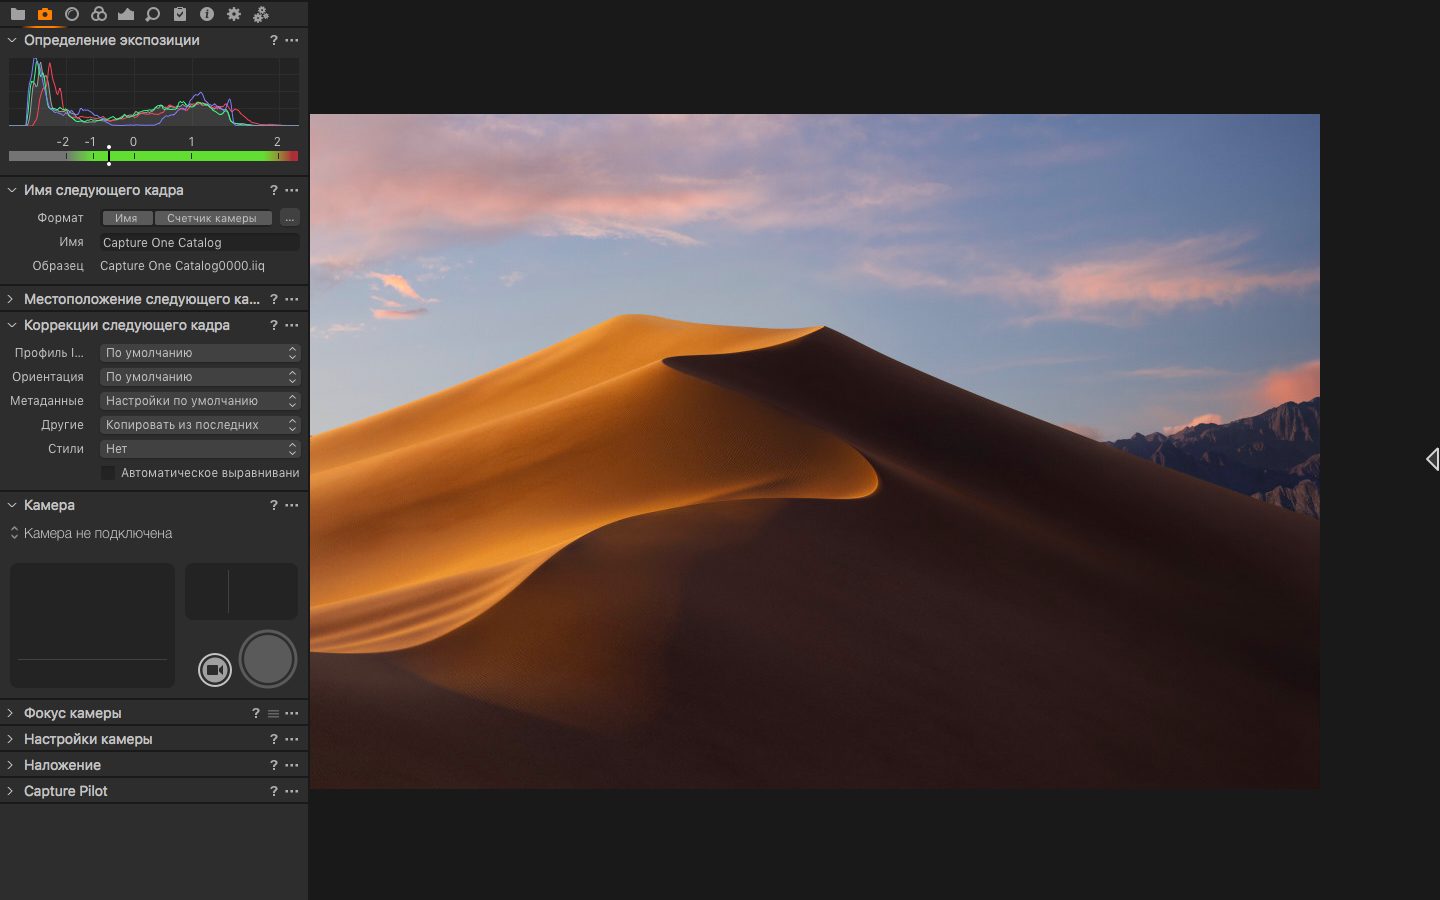The height and width of the screenshot is (900, 1440).
Task: Open the Стили dropdown showing Нет
Action: [x=199, y=448]
